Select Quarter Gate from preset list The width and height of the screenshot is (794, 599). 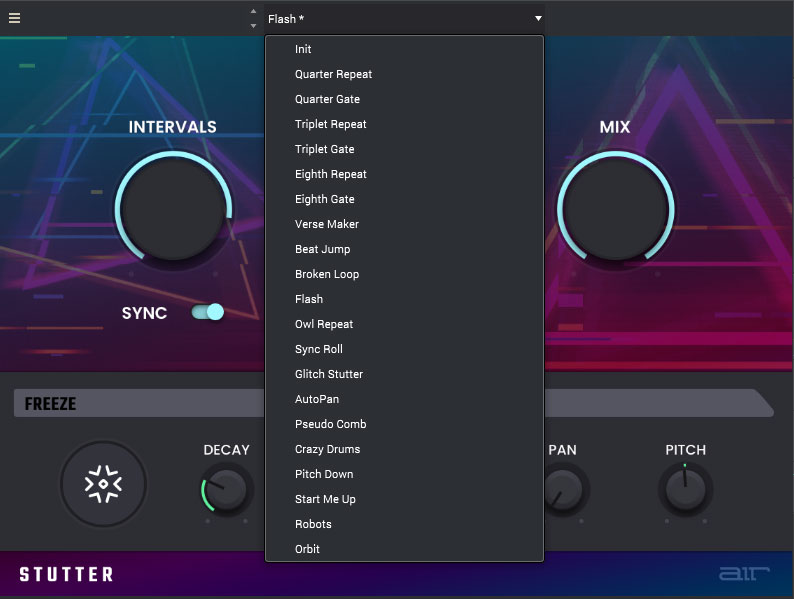tap(404, 99)
